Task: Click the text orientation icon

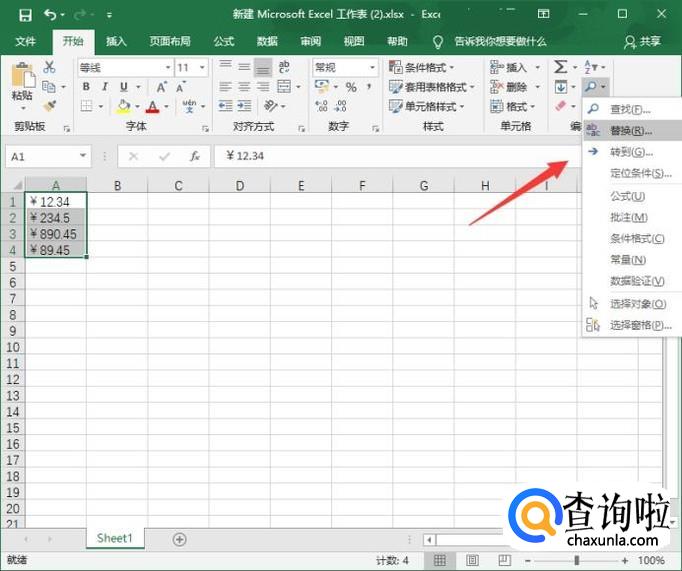Action: [x=271, y=106]
